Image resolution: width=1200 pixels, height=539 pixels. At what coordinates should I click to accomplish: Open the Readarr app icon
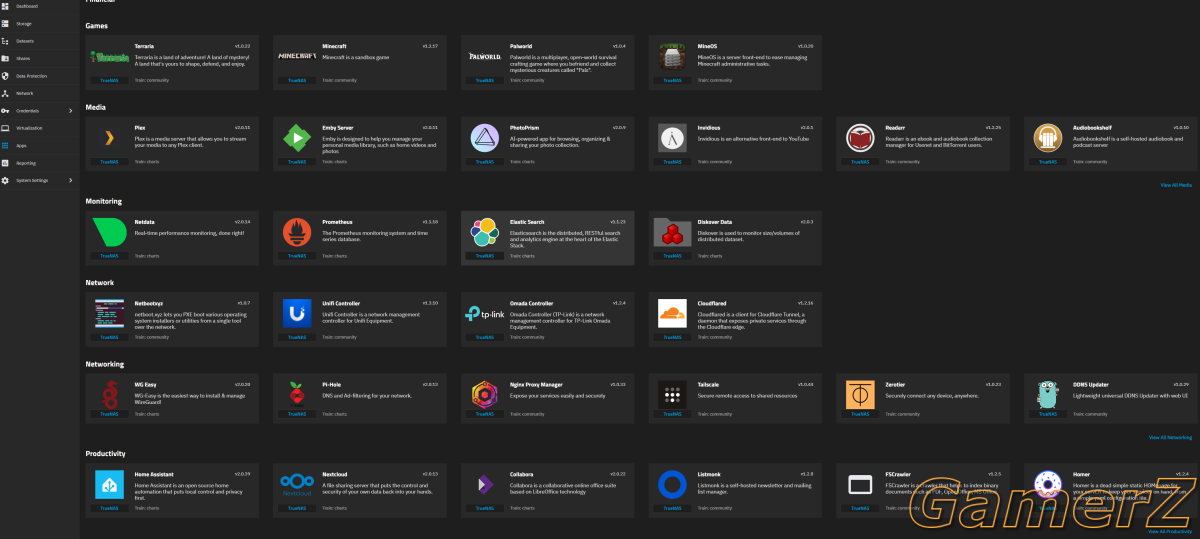pos(861,138)
